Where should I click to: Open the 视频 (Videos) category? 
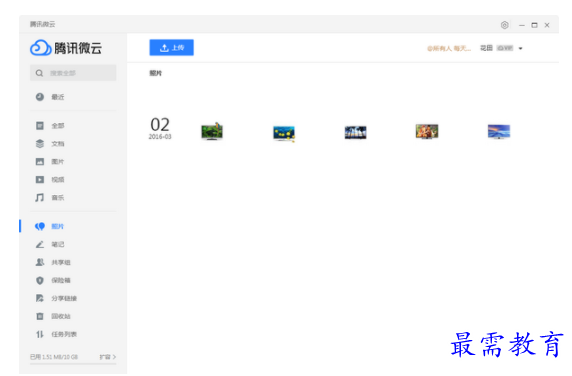[50, 179]
